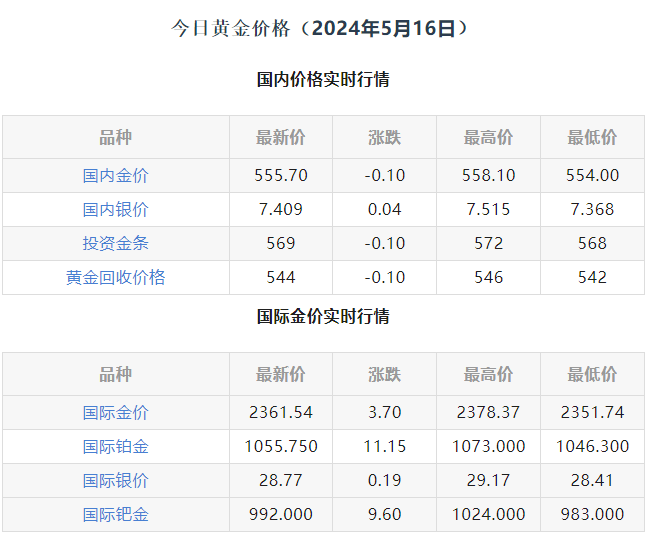Open the 国内银价 link
Viewport: 659px width, 542px height.
[115, 209]
